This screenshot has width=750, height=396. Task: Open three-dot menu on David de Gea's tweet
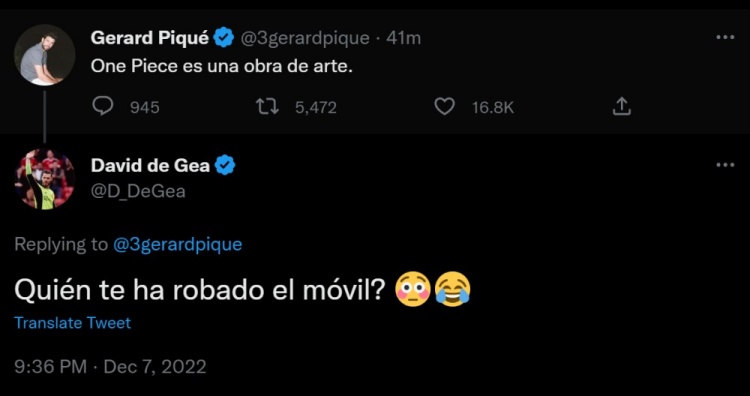(725, 165)
